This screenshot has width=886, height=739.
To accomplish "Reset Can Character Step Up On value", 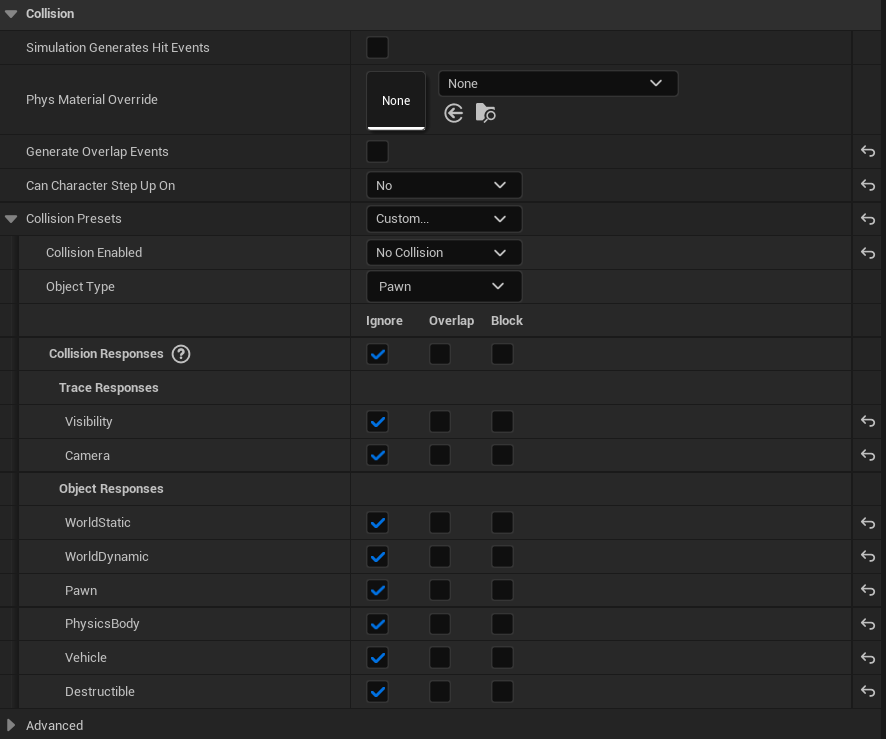I will [x=867, y=186].
